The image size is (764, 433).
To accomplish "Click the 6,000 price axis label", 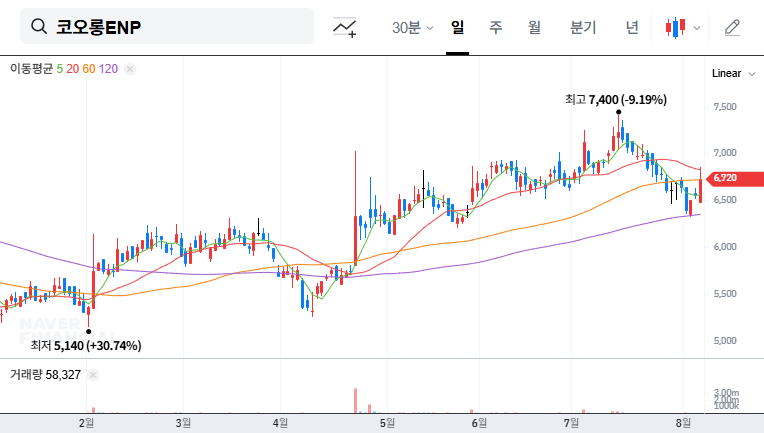I will [x=725, y=247].
